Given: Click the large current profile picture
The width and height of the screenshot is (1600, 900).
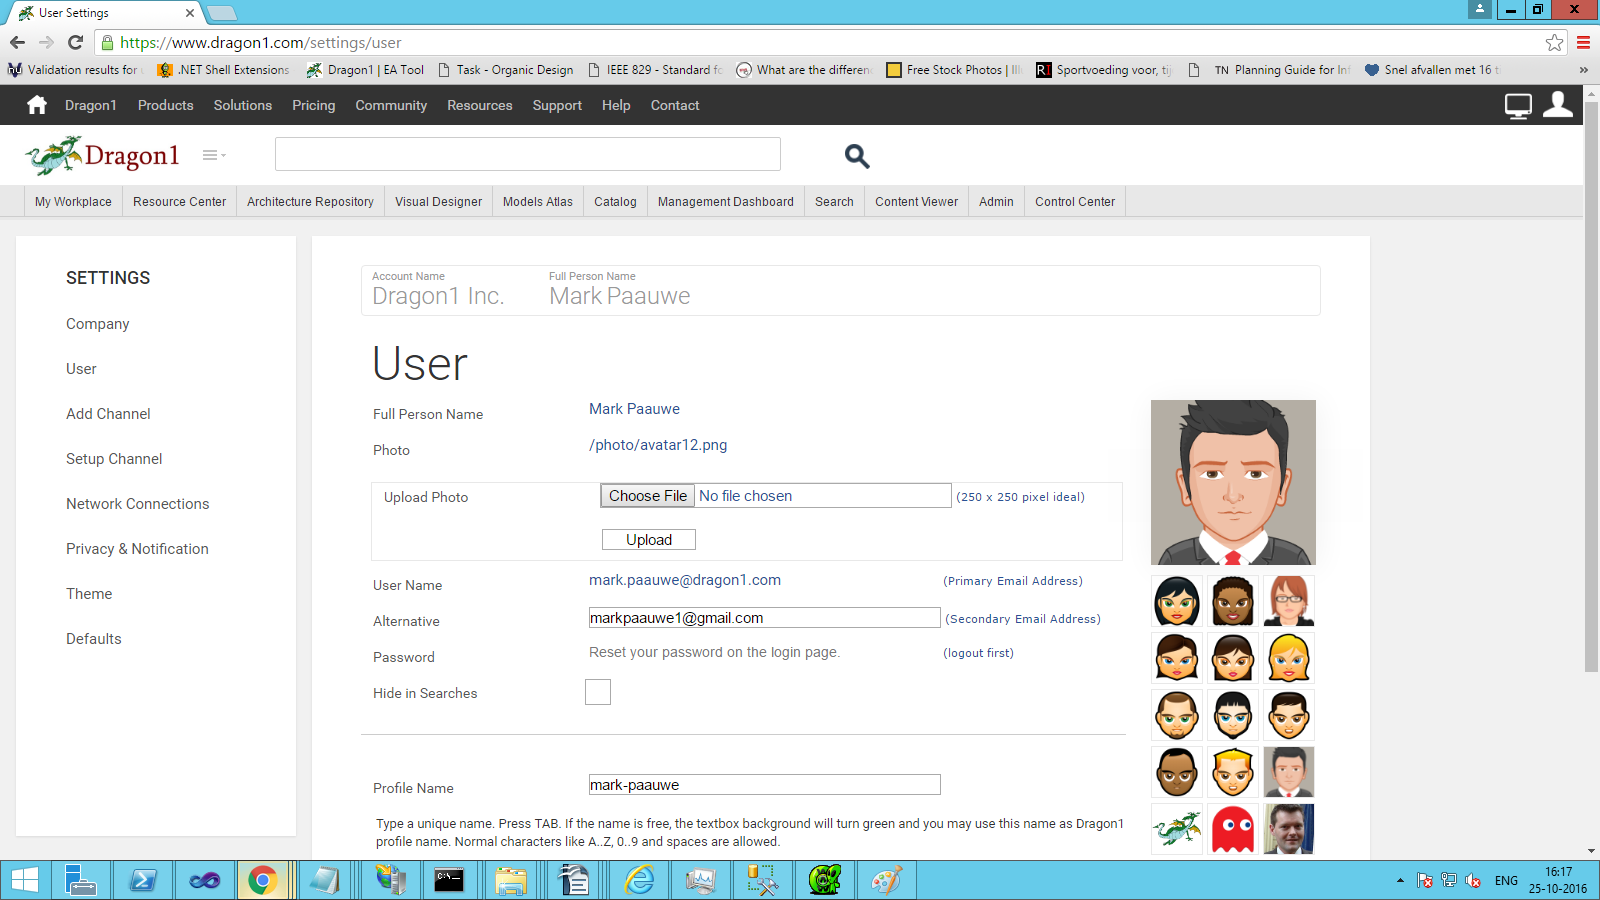Looking at the screenshot, I should pyautogui.click(x=1233, y=482).
